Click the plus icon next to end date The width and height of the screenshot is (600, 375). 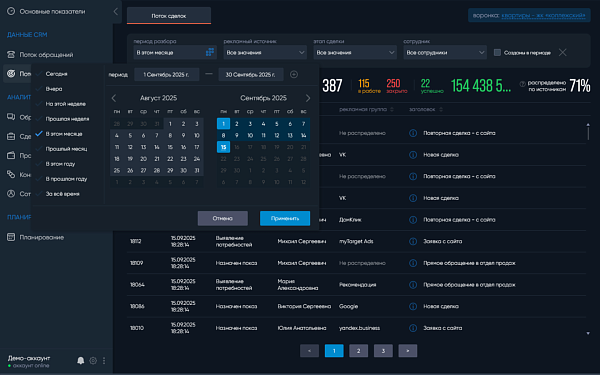pyautogui.click(x=294, y=74)
